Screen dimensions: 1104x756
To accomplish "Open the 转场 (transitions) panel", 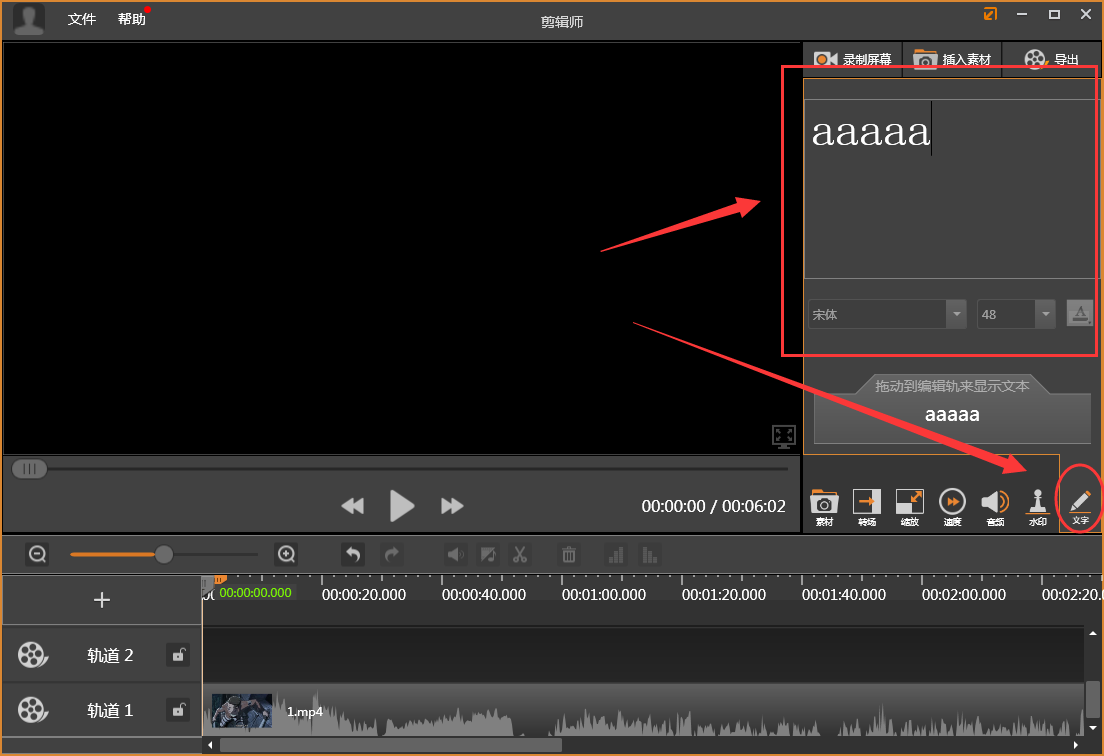I will point(867,506).
